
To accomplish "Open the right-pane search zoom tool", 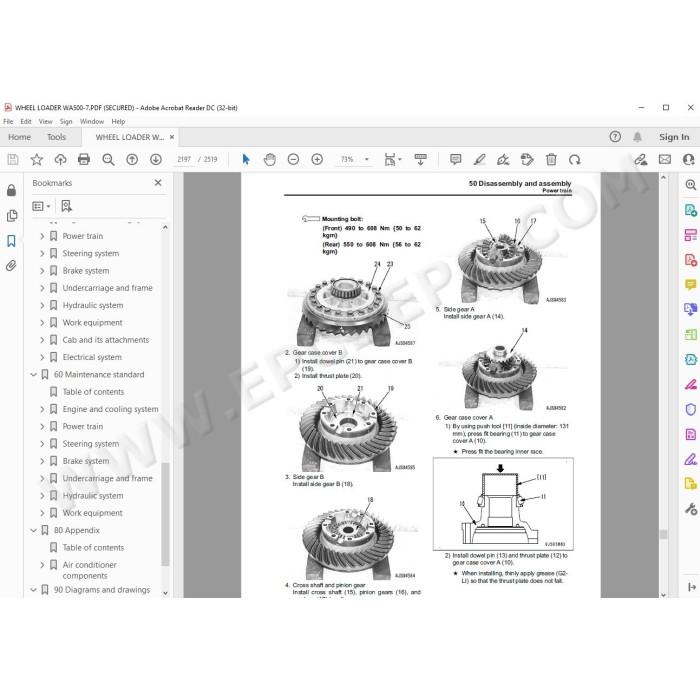I will [x=691, y=185].
